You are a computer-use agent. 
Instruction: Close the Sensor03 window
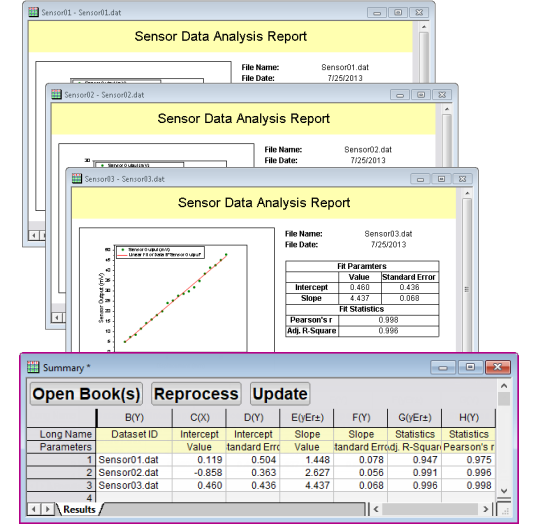462,179
